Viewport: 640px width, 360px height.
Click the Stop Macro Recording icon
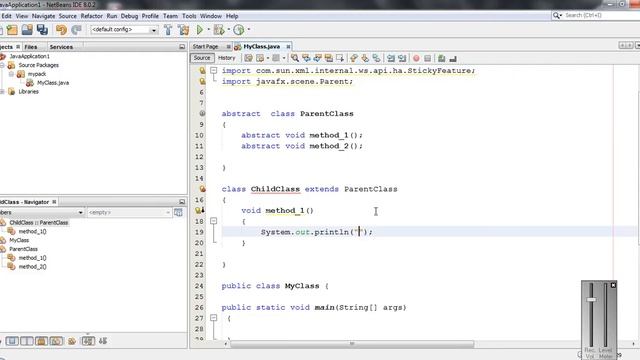[427, 58]
